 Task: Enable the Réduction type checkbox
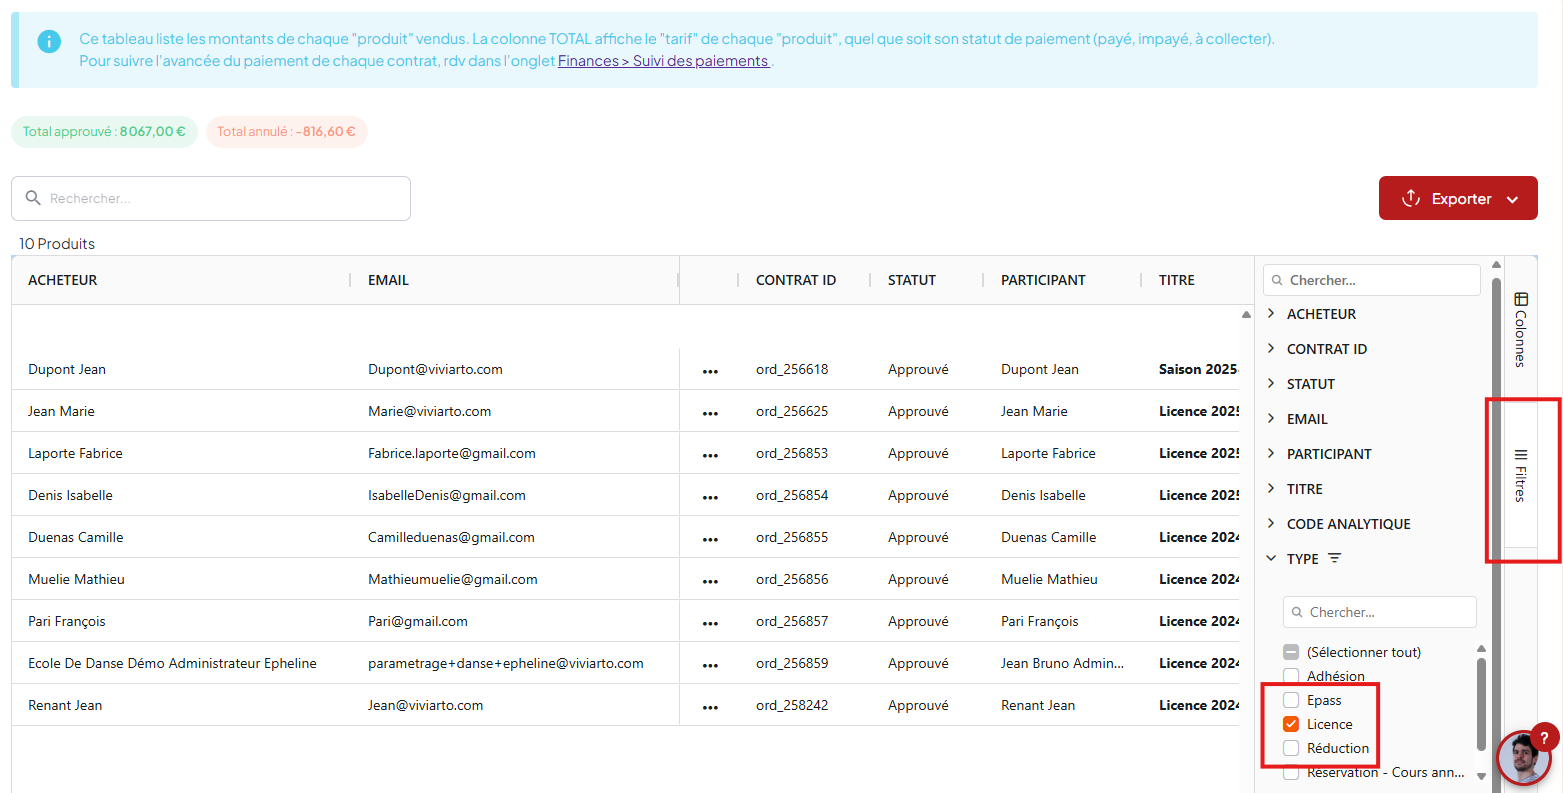pos(1291,748)
